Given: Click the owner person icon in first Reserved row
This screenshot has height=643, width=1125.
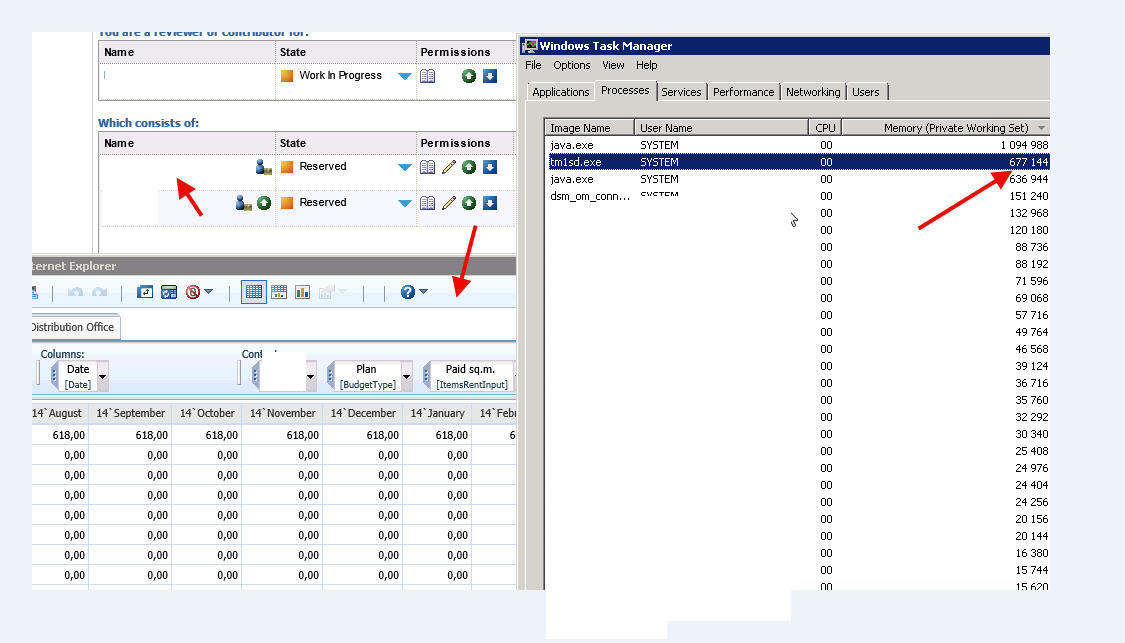Looking at the screenshot, I should (263, 167).
